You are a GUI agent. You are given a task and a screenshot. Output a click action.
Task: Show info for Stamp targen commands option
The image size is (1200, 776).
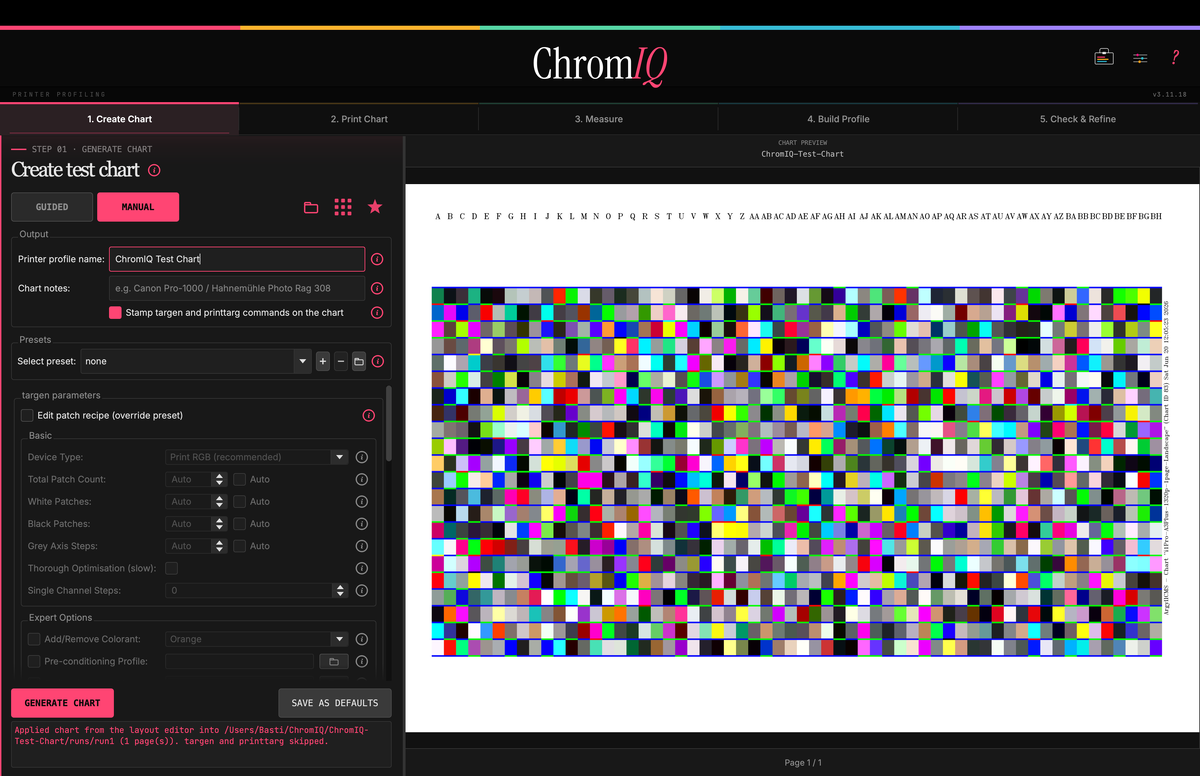coord(377,312)
